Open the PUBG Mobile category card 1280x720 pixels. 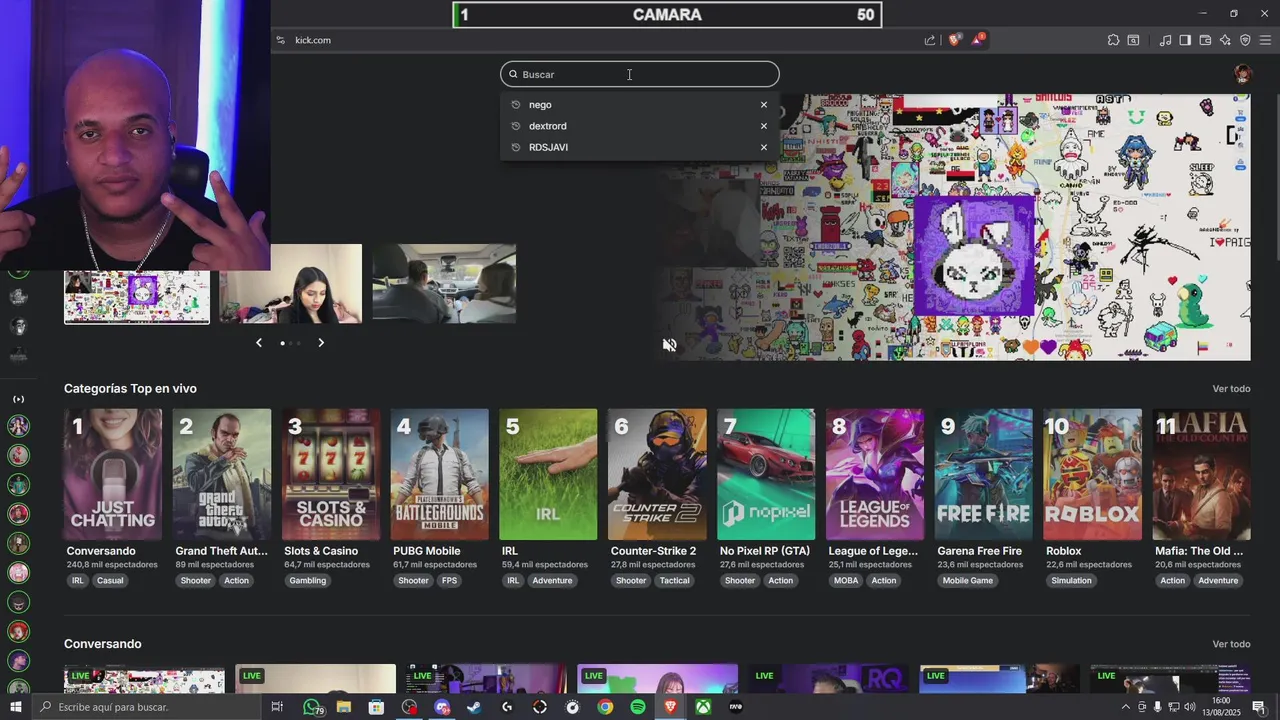click(440, 474)
